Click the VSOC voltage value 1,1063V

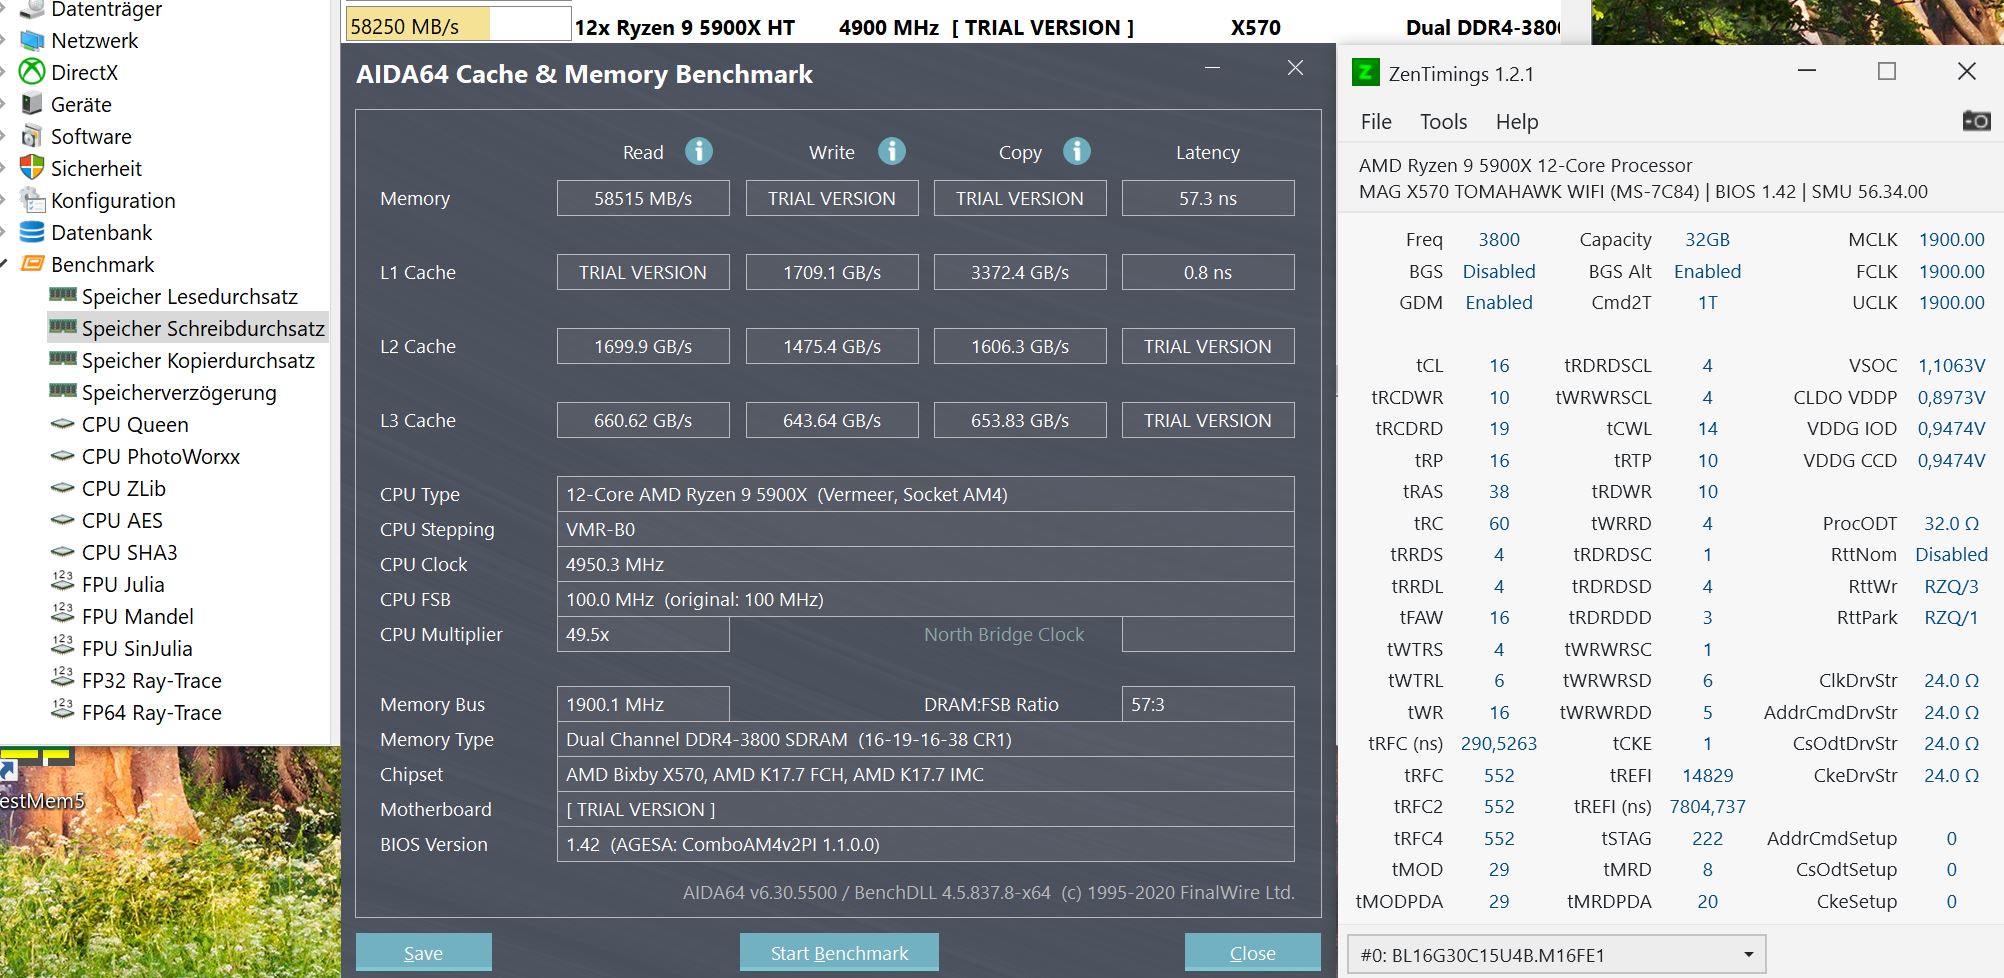(x=1951, y=366)
